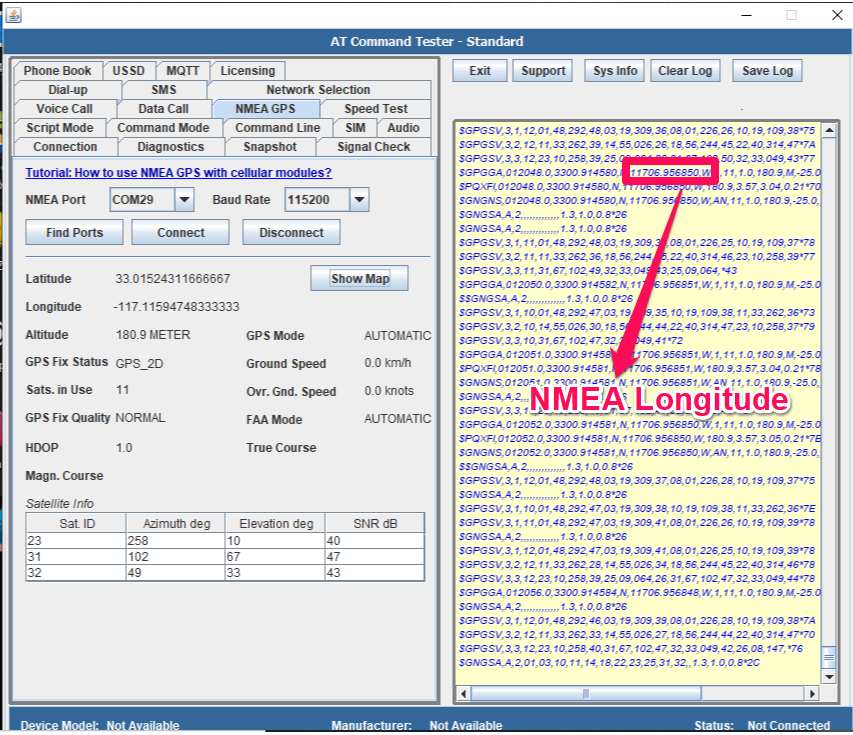Click the Sat. ID column header
Viewport: 853px width, 735px height.
point(77,524)
